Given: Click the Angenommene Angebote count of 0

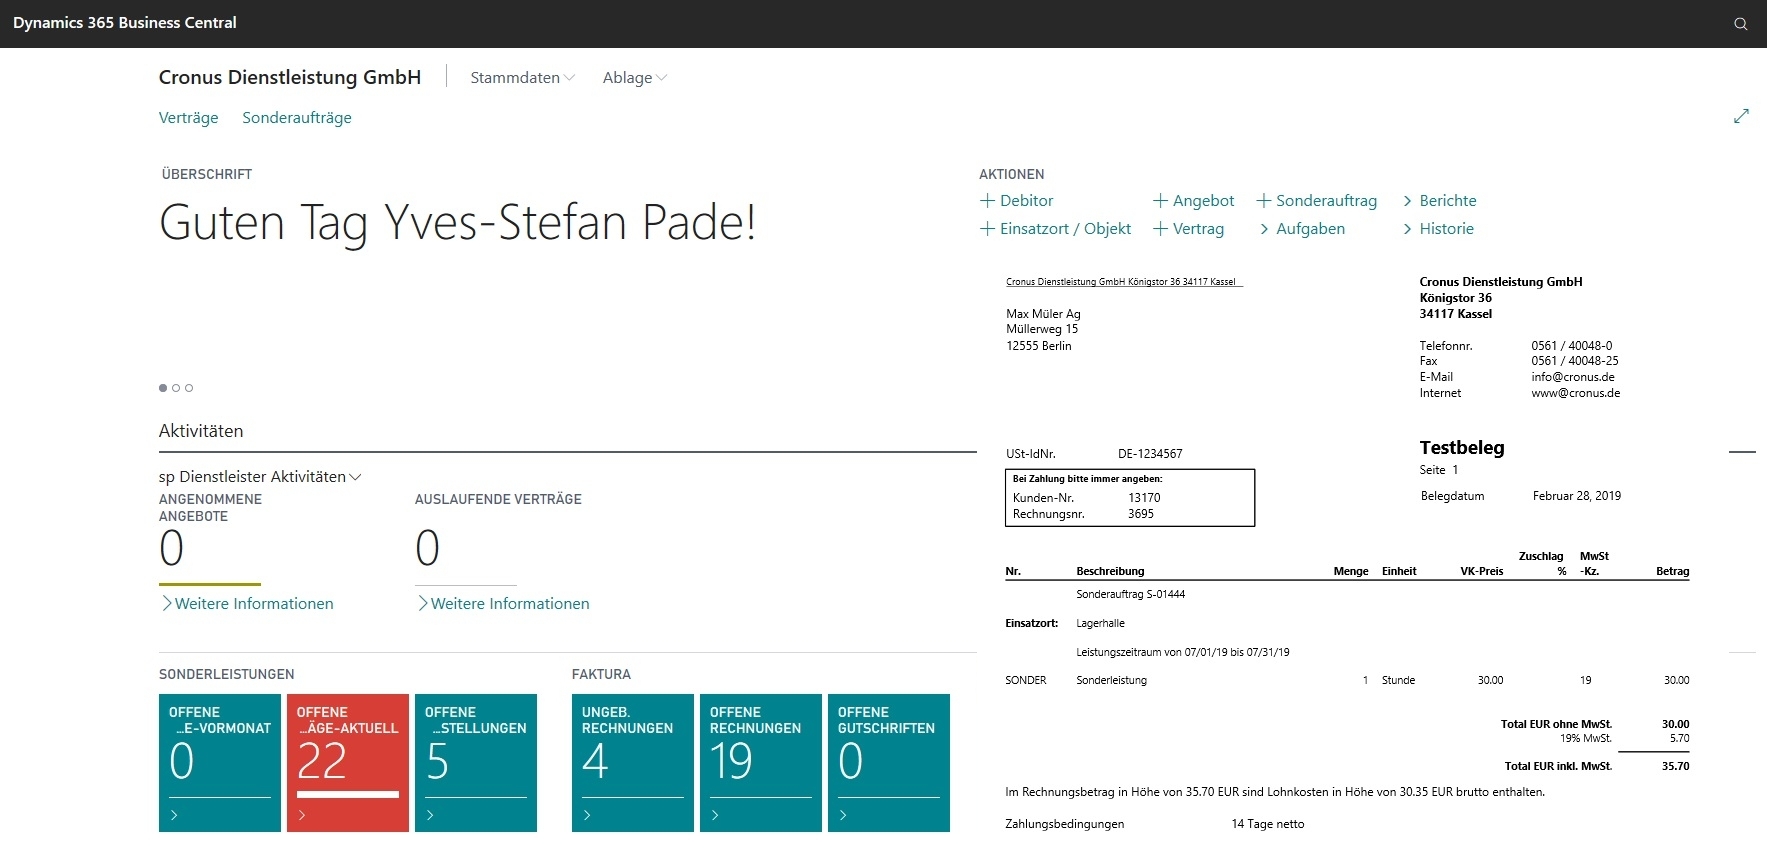Looking at the screenshot, I should pyautogui.click(x=171, y=548).
